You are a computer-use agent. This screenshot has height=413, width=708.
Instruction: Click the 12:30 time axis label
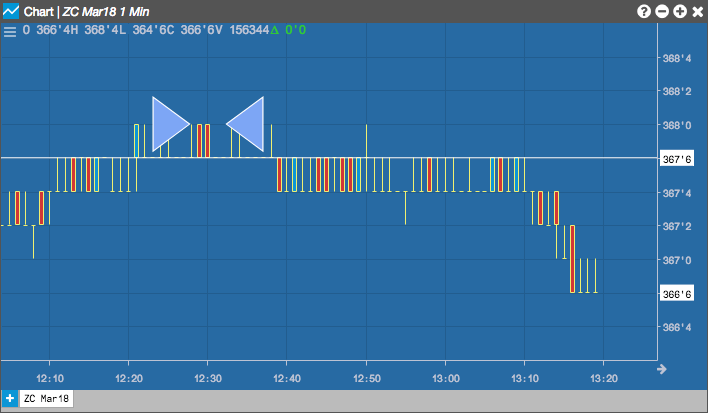(x=208, y=378)
